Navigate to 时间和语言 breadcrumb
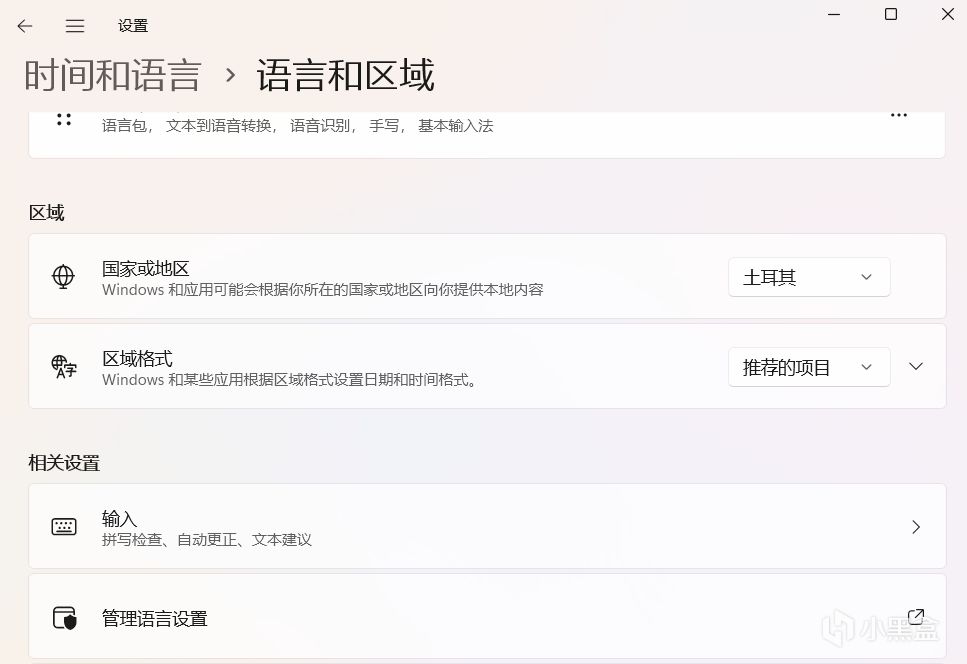This screenshot has height=664, width=967. 113,75
